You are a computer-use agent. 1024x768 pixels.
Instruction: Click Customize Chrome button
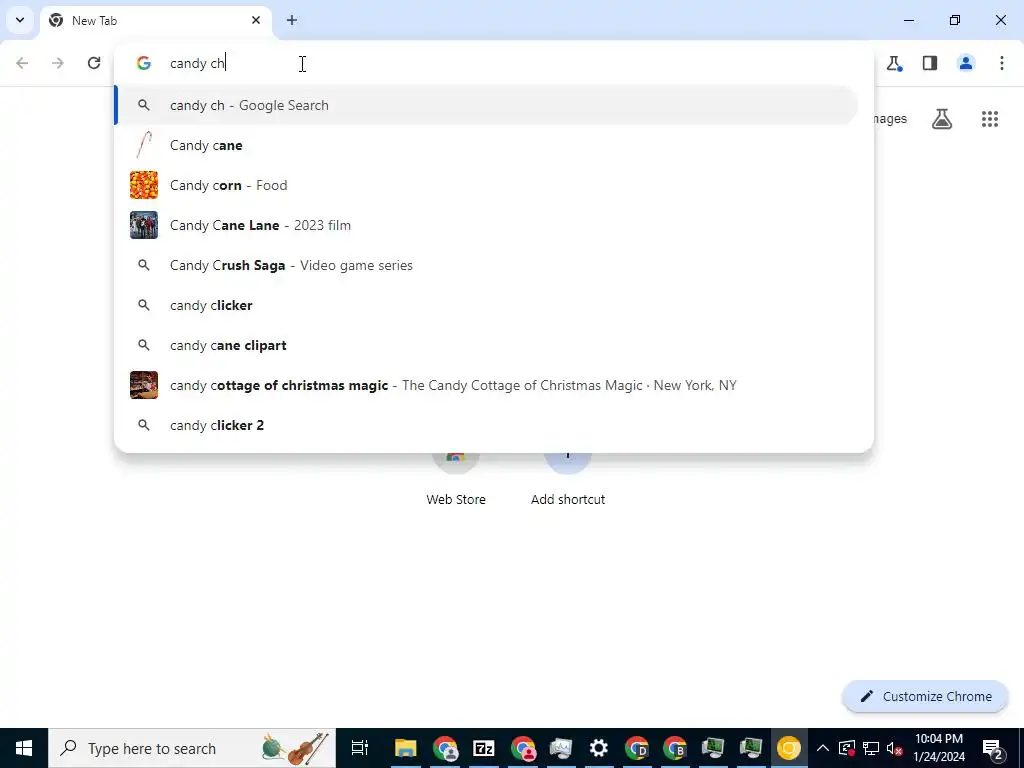click(925, 696)
